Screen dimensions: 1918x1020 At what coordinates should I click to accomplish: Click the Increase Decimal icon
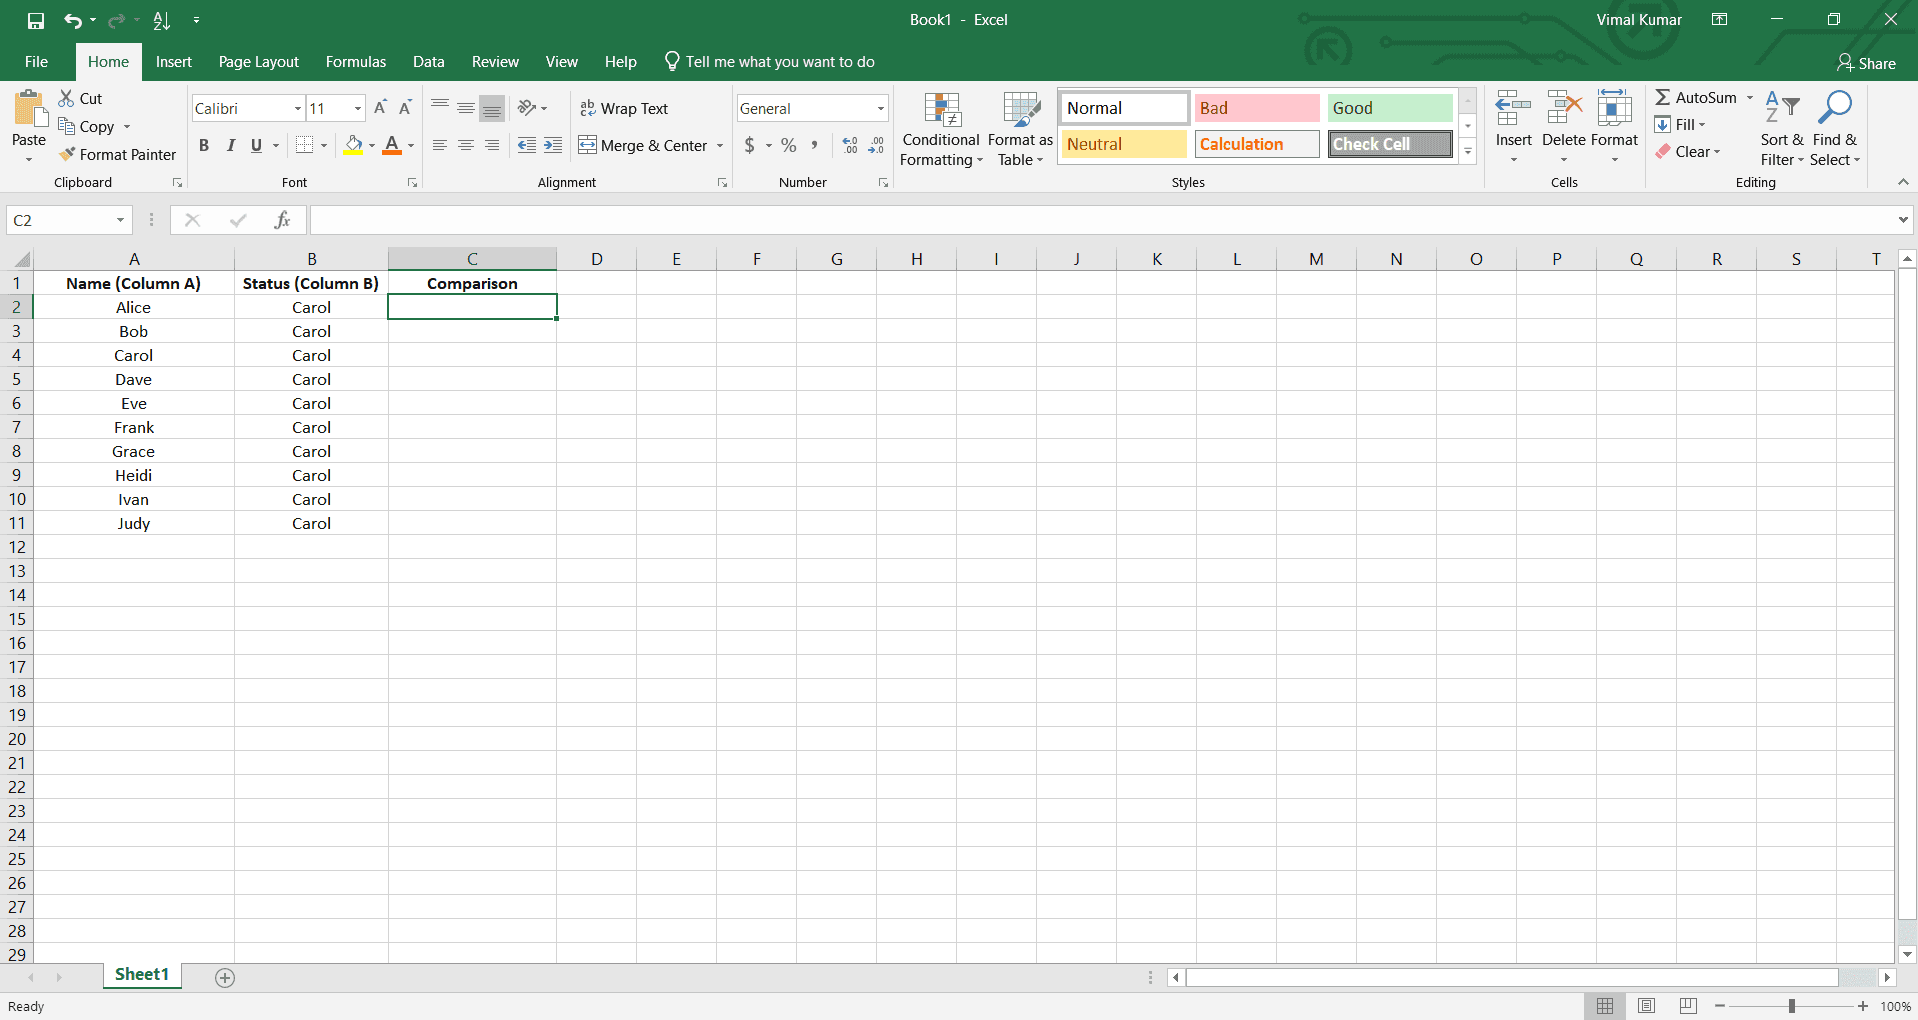click(x=849, y=145)
